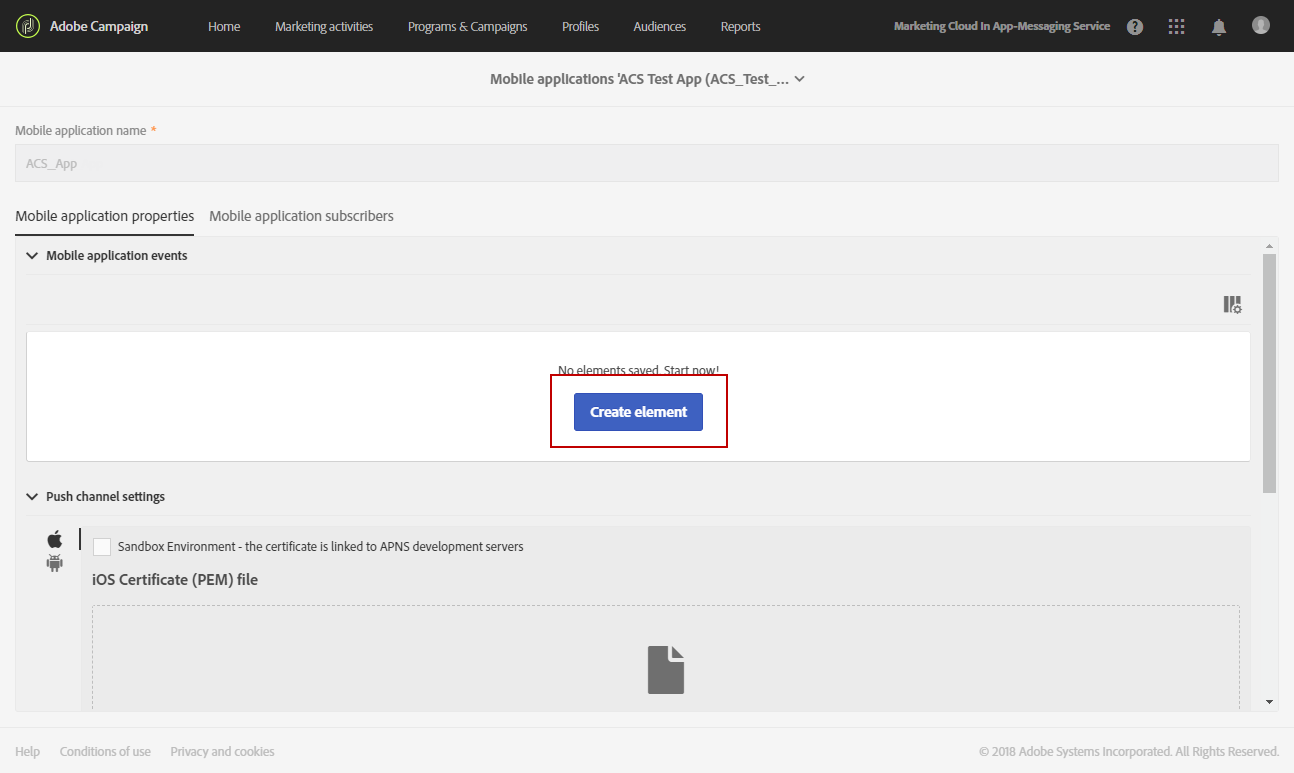Image resolution: width=1294 pixels, height=773 pixels.
Task: Open the Help footer link
Action: coord(28,752)
